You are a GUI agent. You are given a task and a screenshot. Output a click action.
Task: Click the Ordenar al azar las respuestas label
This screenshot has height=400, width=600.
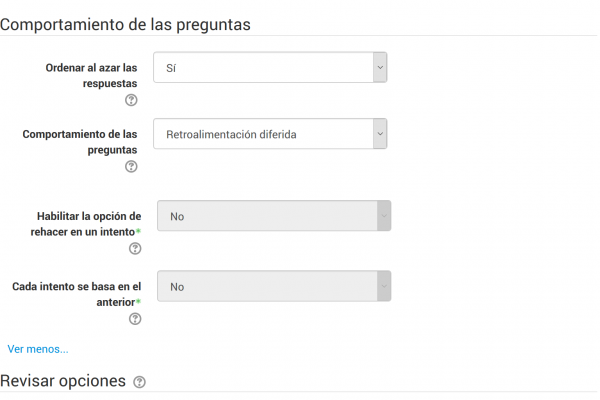91,75
